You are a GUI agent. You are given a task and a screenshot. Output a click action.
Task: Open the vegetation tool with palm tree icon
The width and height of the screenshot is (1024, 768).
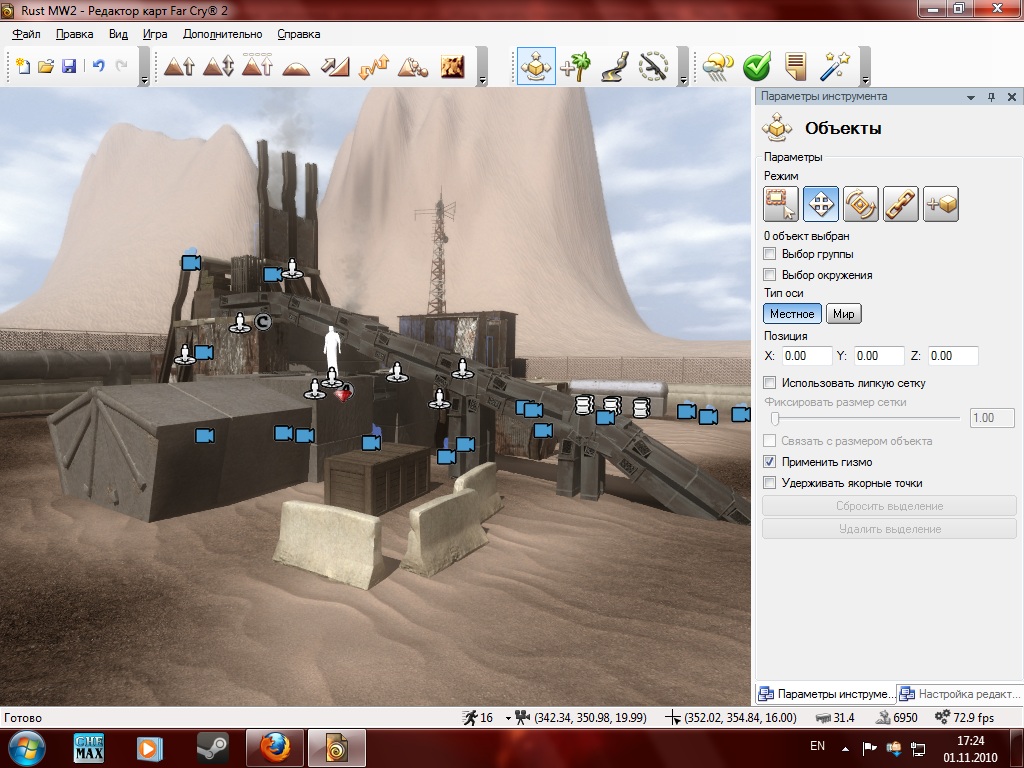point(575,66)
